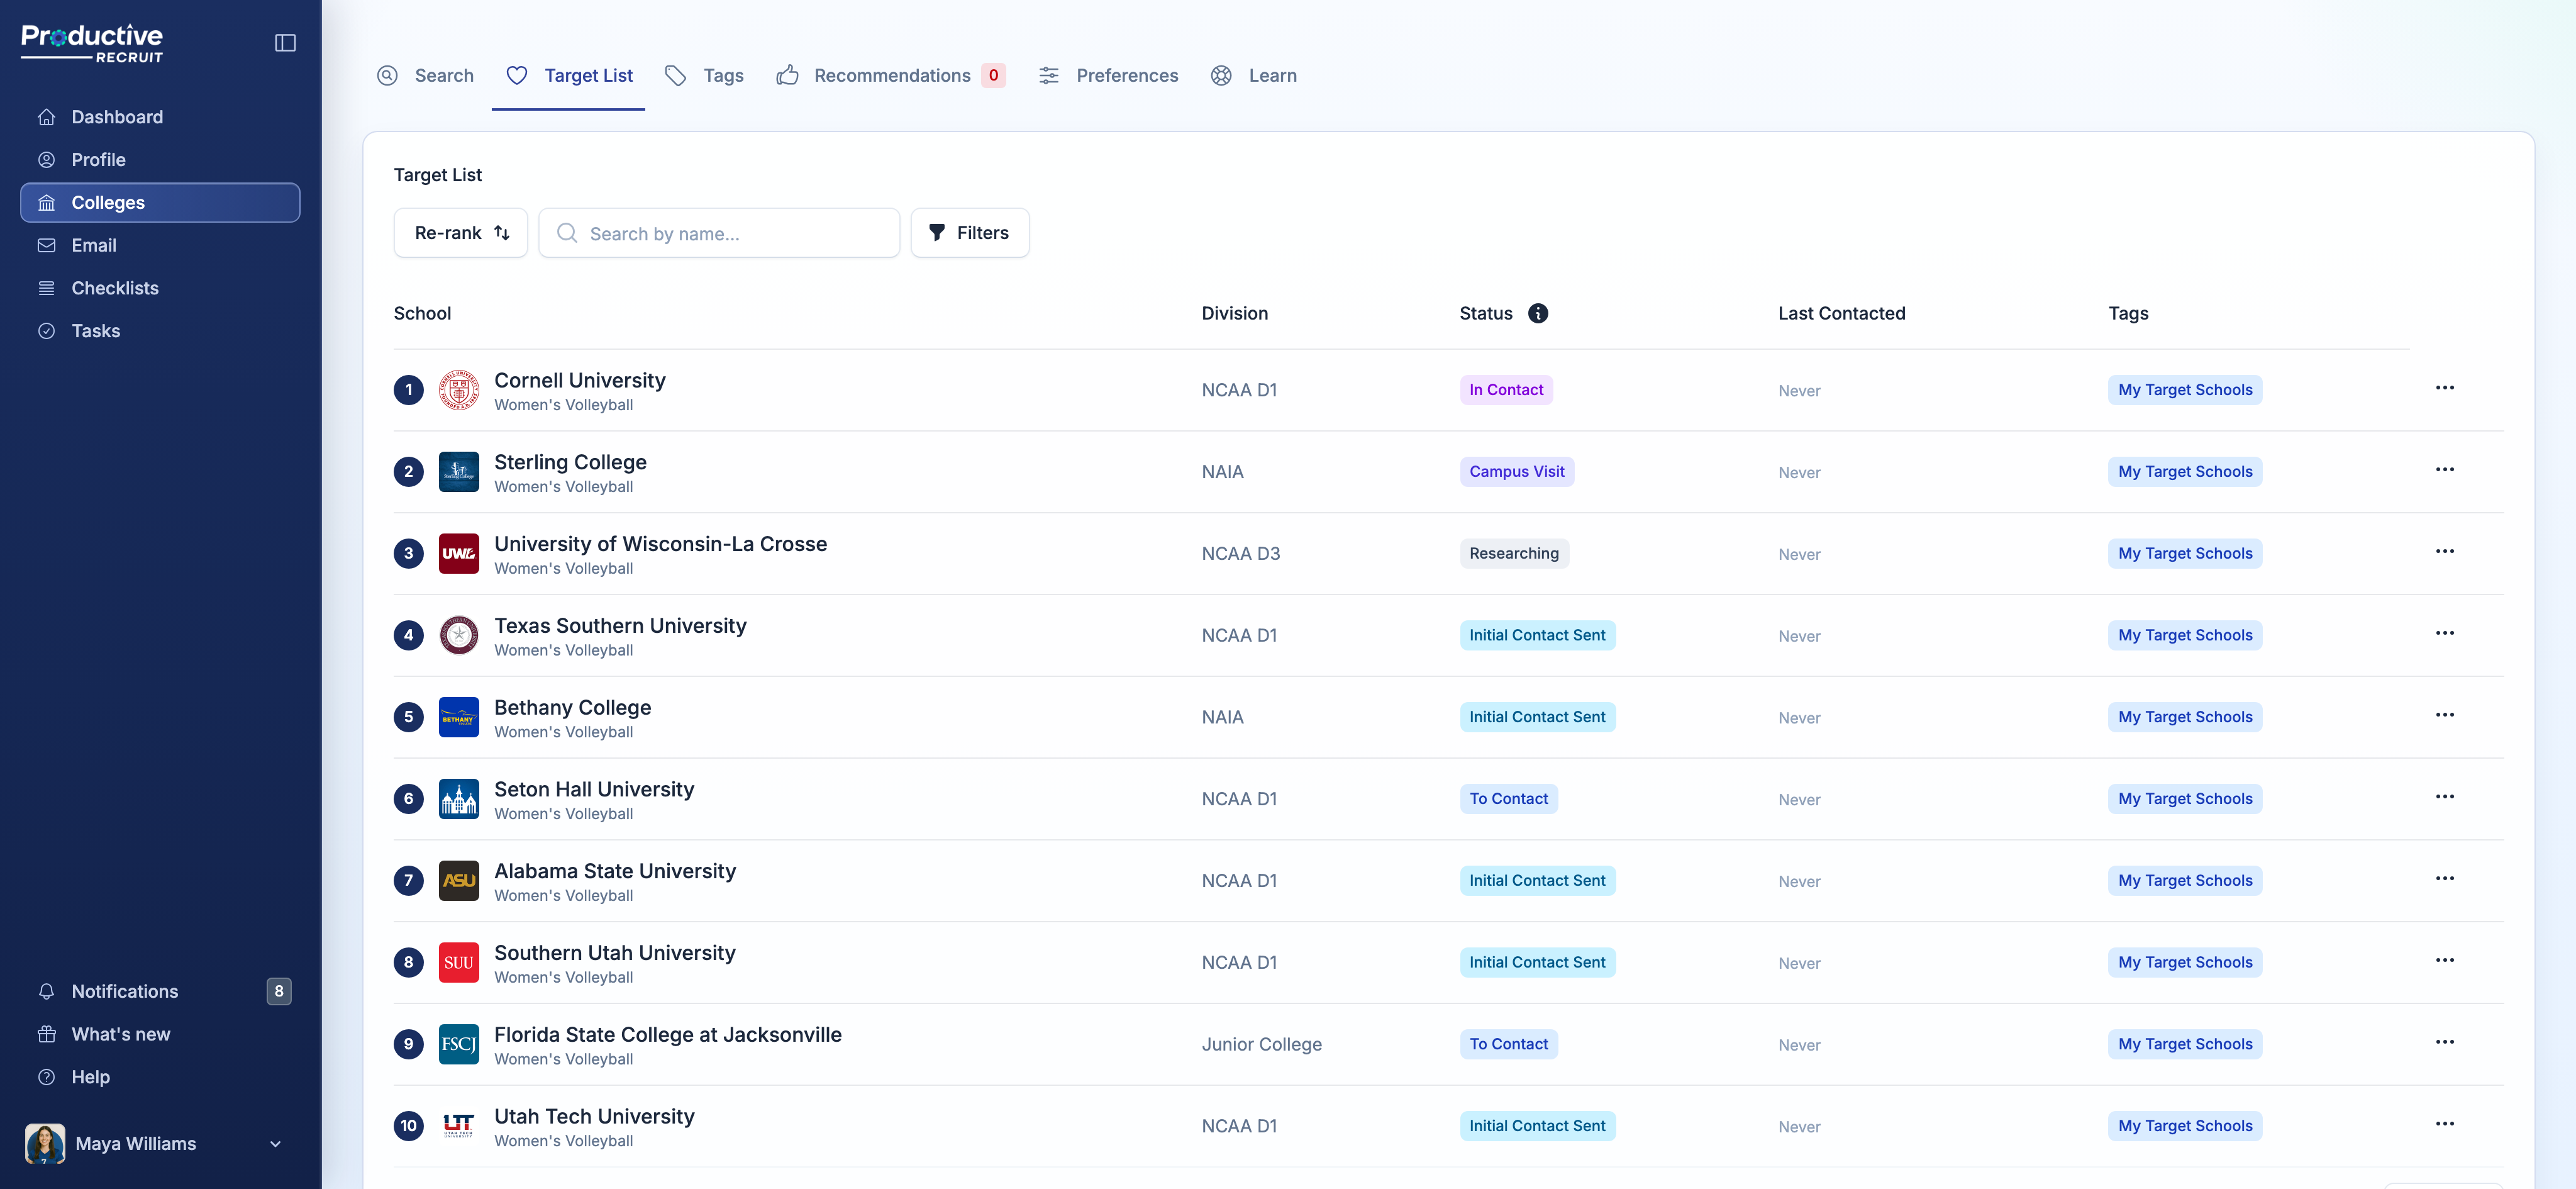The width and height of the screenshot is (2576, 1189).
Task: Click the Utah Tech University logo
Action: click(x=459, y=1126)
